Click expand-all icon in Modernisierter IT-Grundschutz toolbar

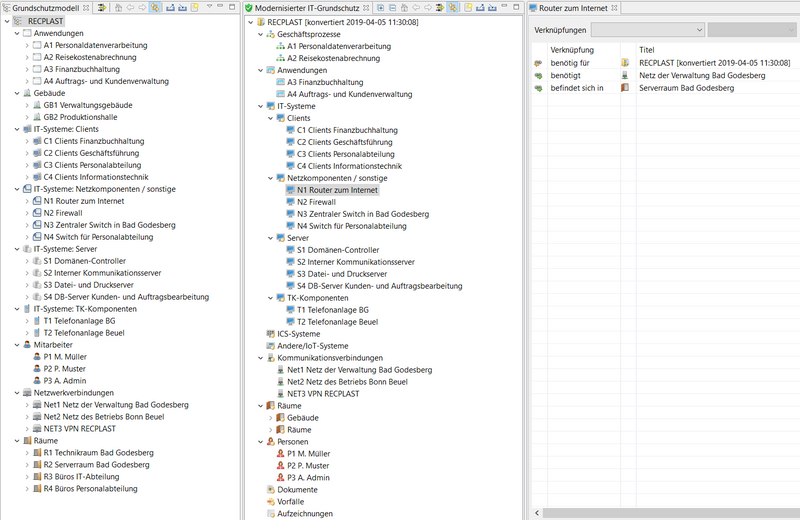pyautogui.click(x=381, y=8)
